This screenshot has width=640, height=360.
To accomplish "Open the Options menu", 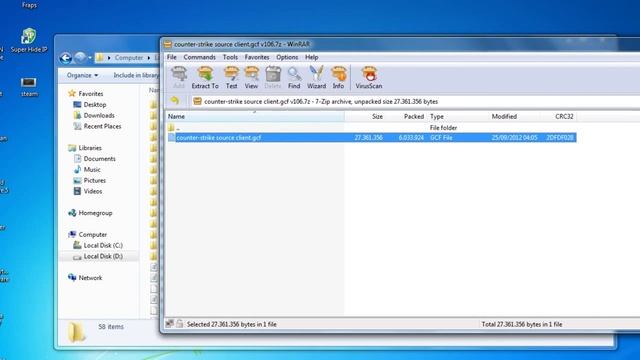I will point(287,57).
